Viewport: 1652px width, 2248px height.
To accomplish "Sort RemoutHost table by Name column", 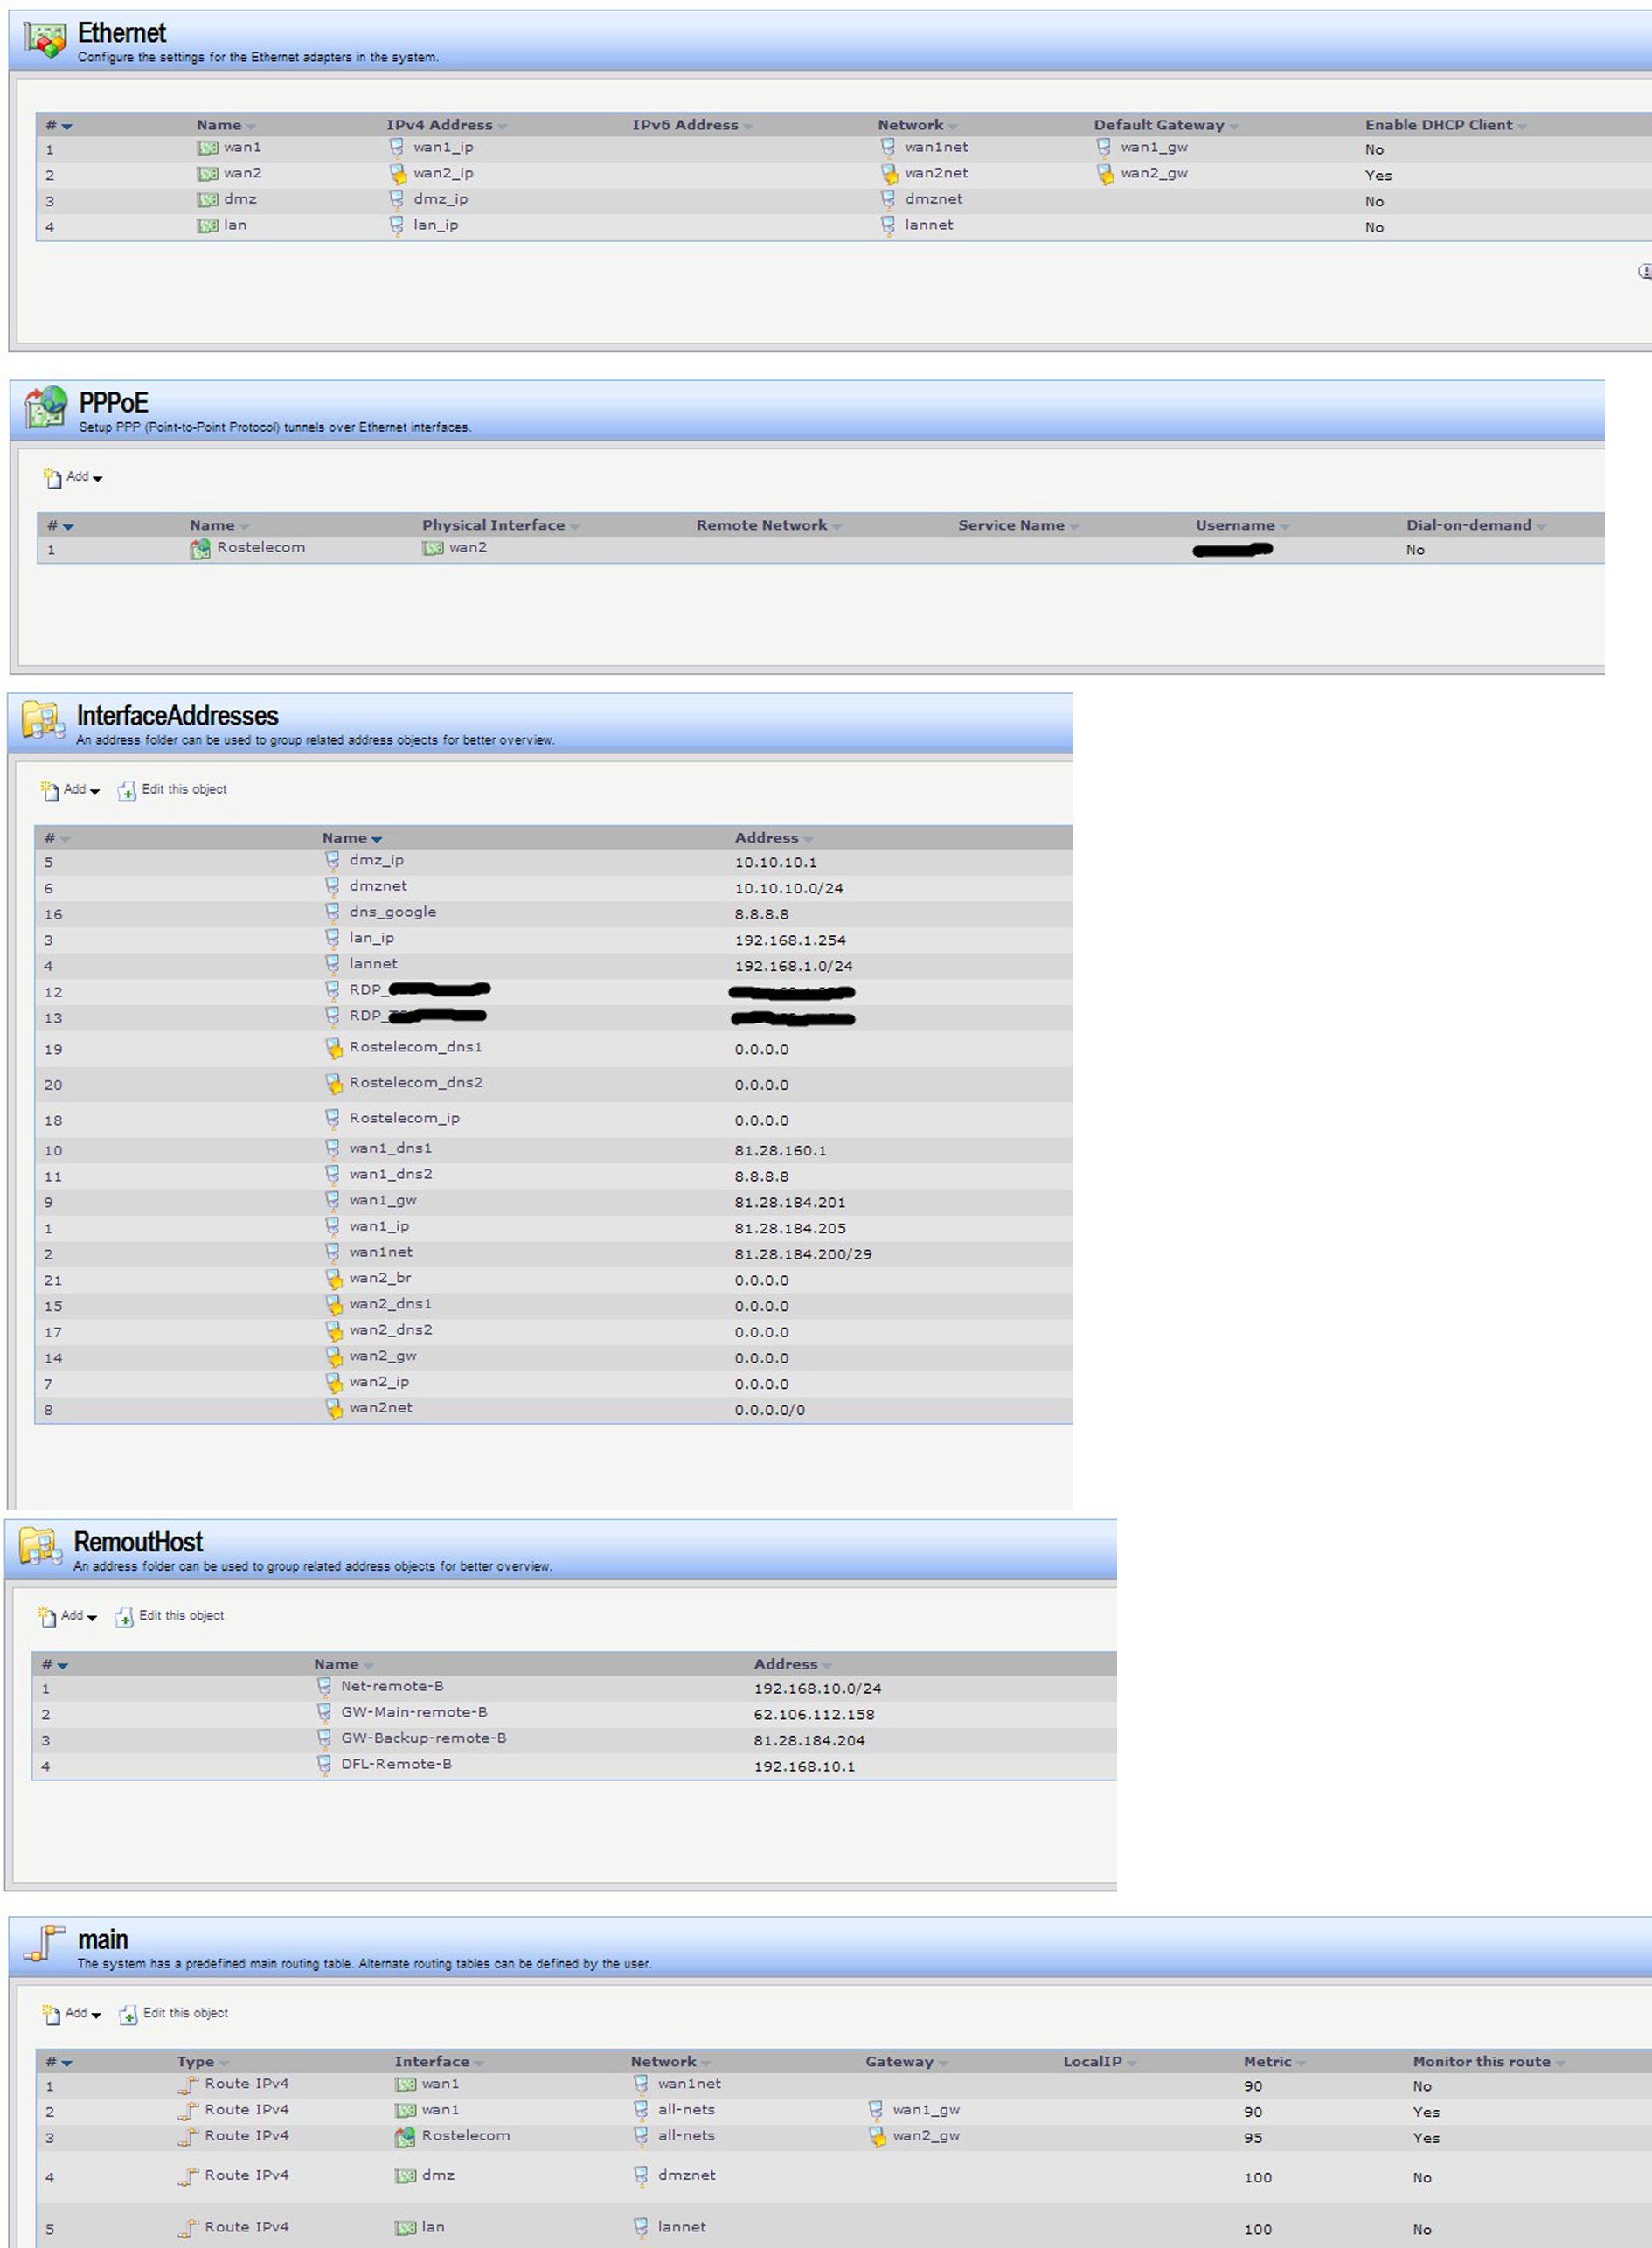I will (343, 1664).
